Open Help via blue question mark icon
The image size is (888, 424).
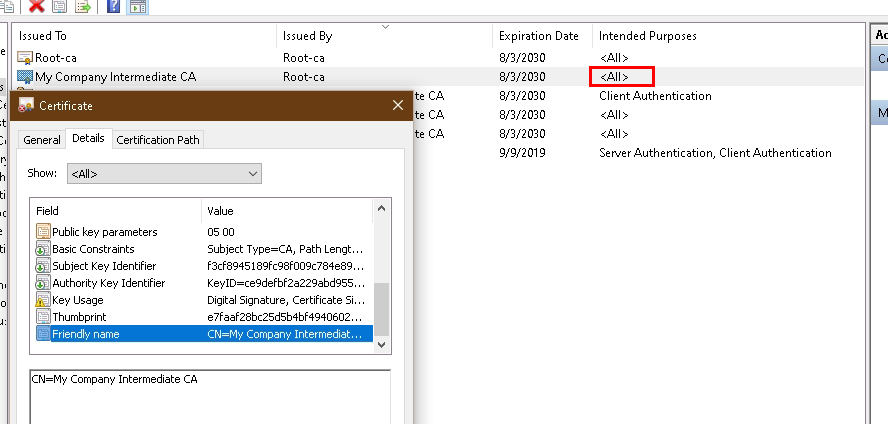point(113,7)
